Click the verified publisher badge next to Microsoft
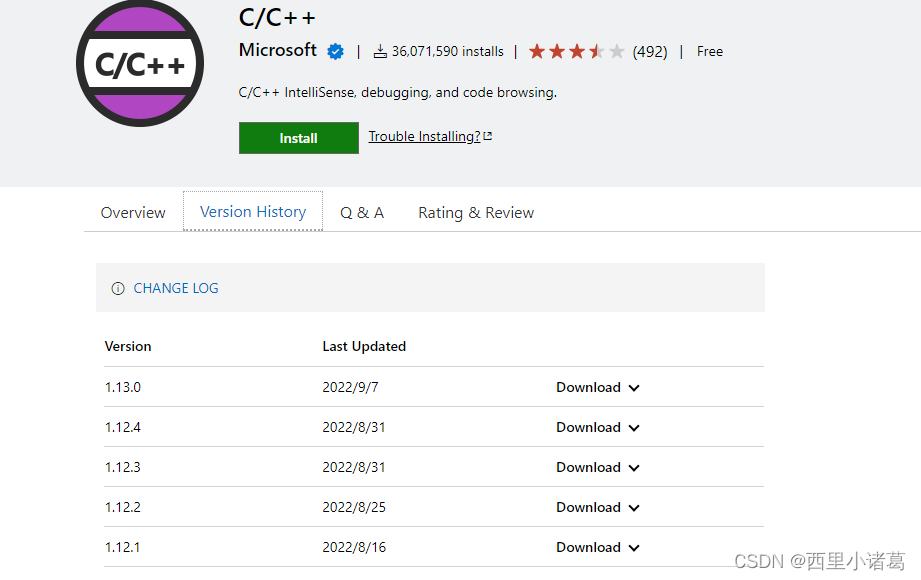 click(x=335, y=52)
